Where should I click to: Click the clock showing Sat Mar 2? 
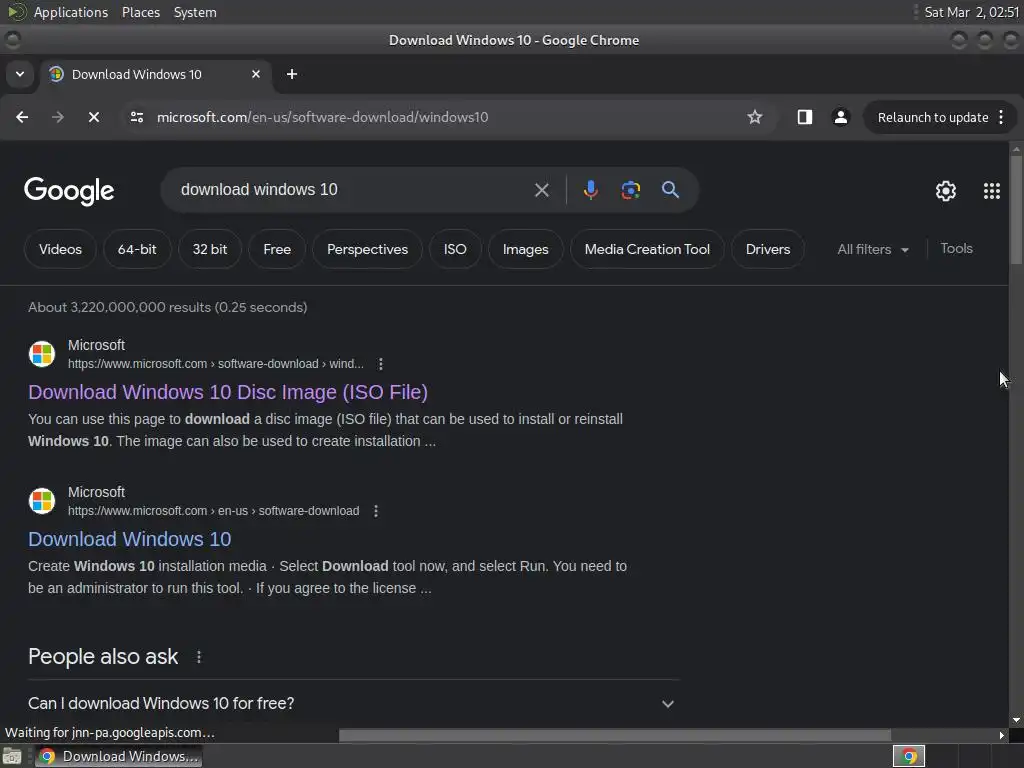(972, 12)
